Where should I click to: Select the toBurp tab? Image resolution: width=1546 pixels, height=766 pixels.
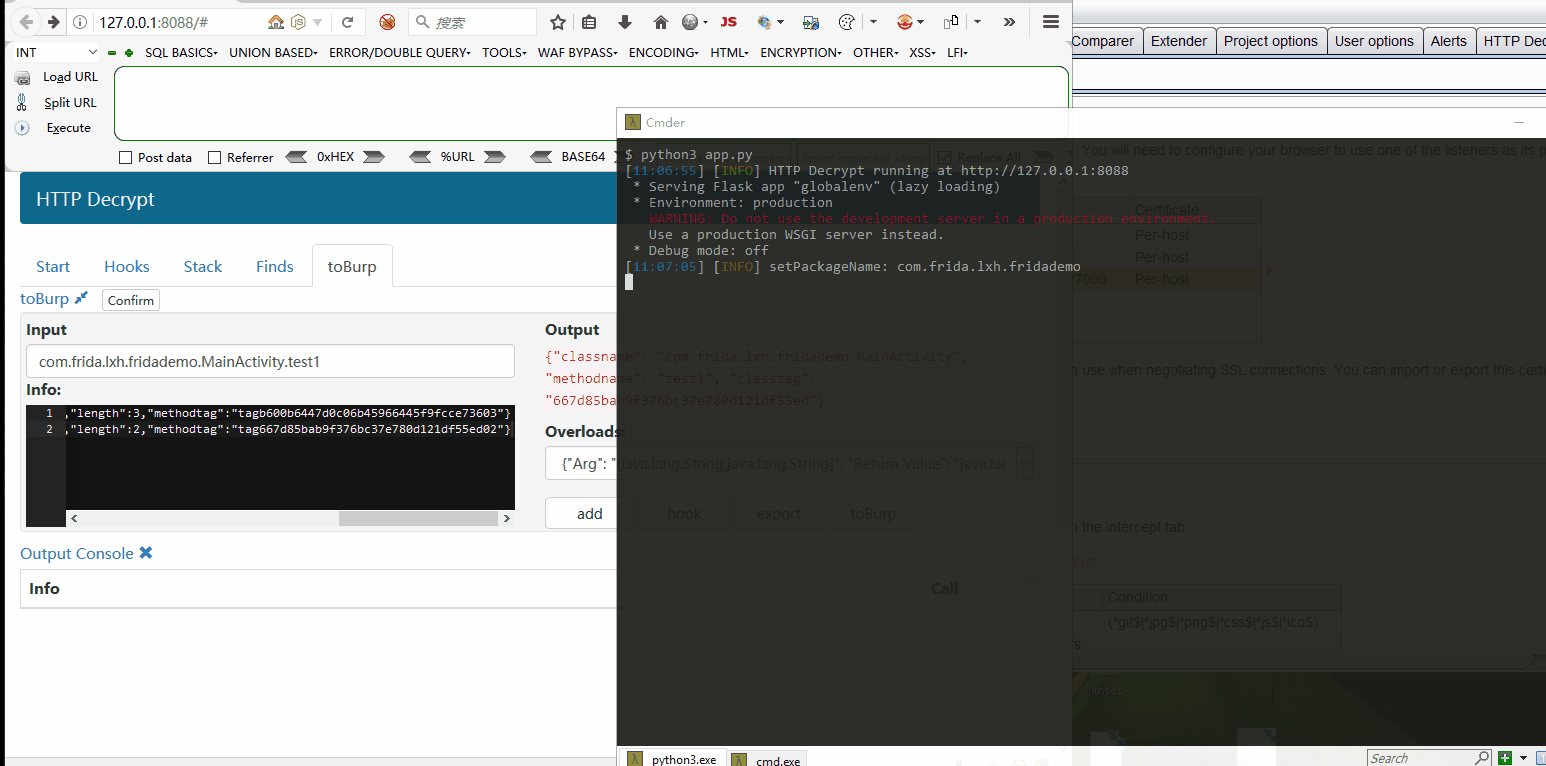tap(352, 266)
